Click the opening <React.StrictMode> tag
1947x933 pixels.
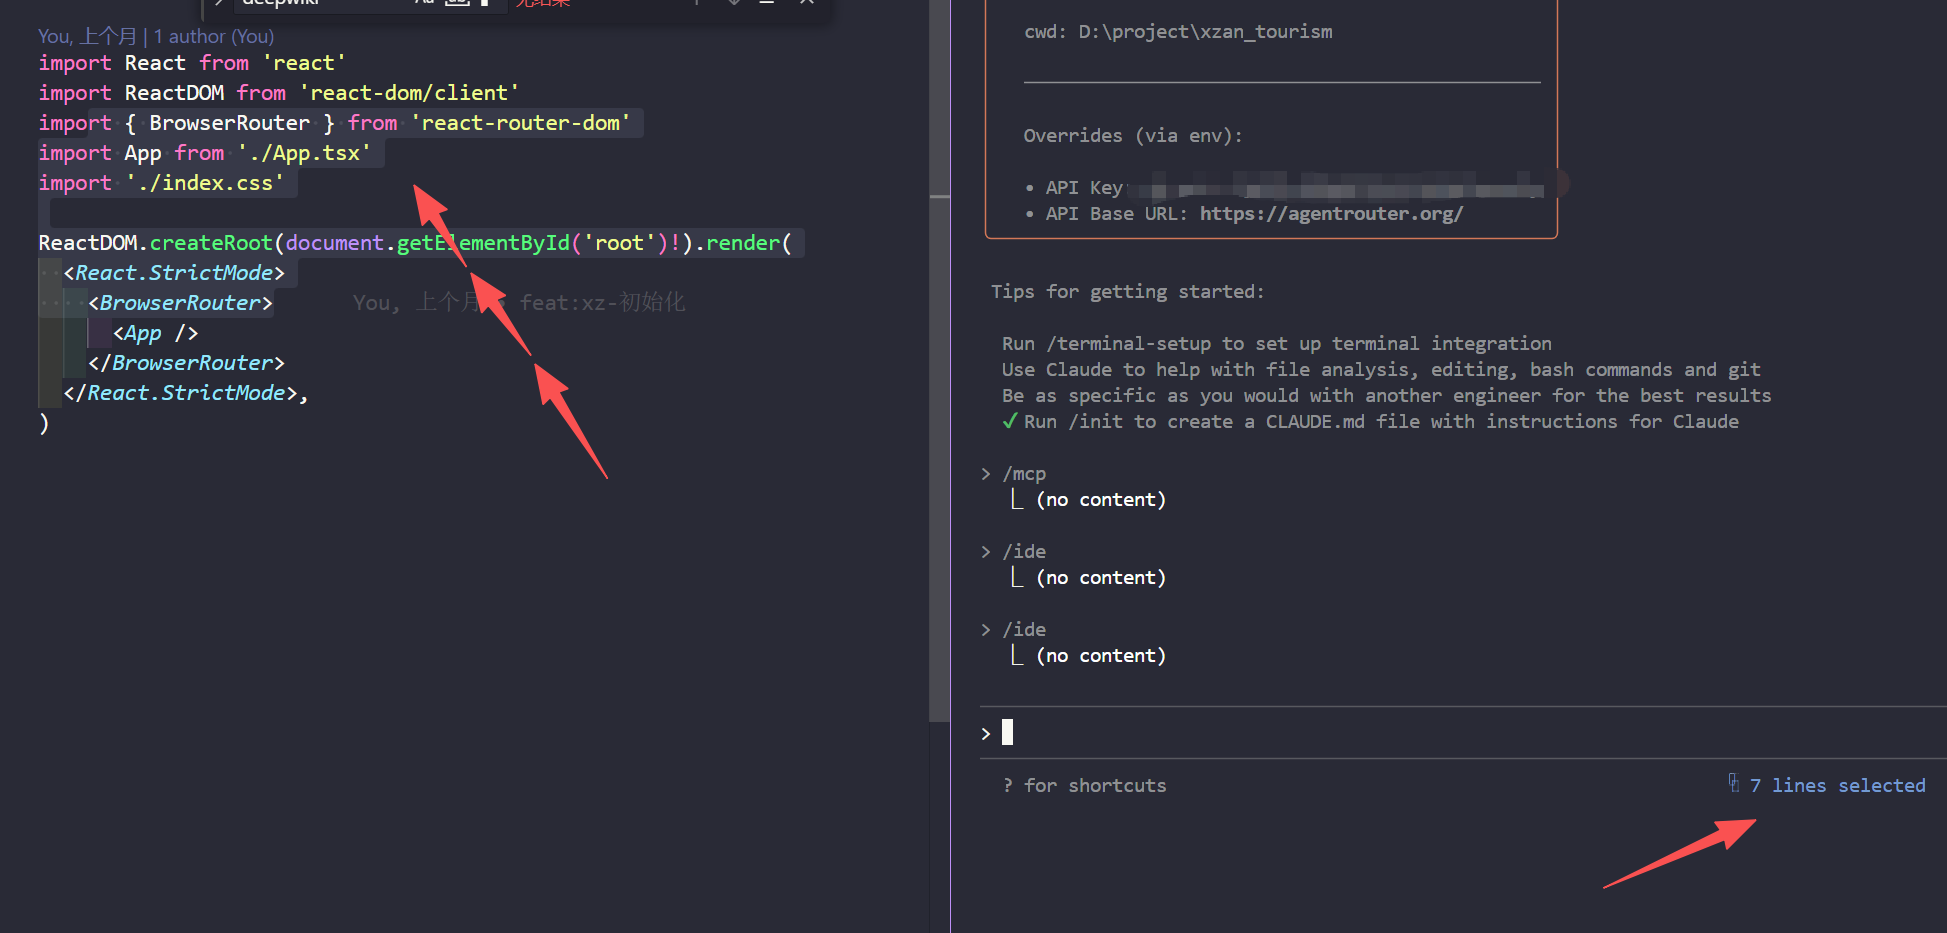[x=174, y=272]
